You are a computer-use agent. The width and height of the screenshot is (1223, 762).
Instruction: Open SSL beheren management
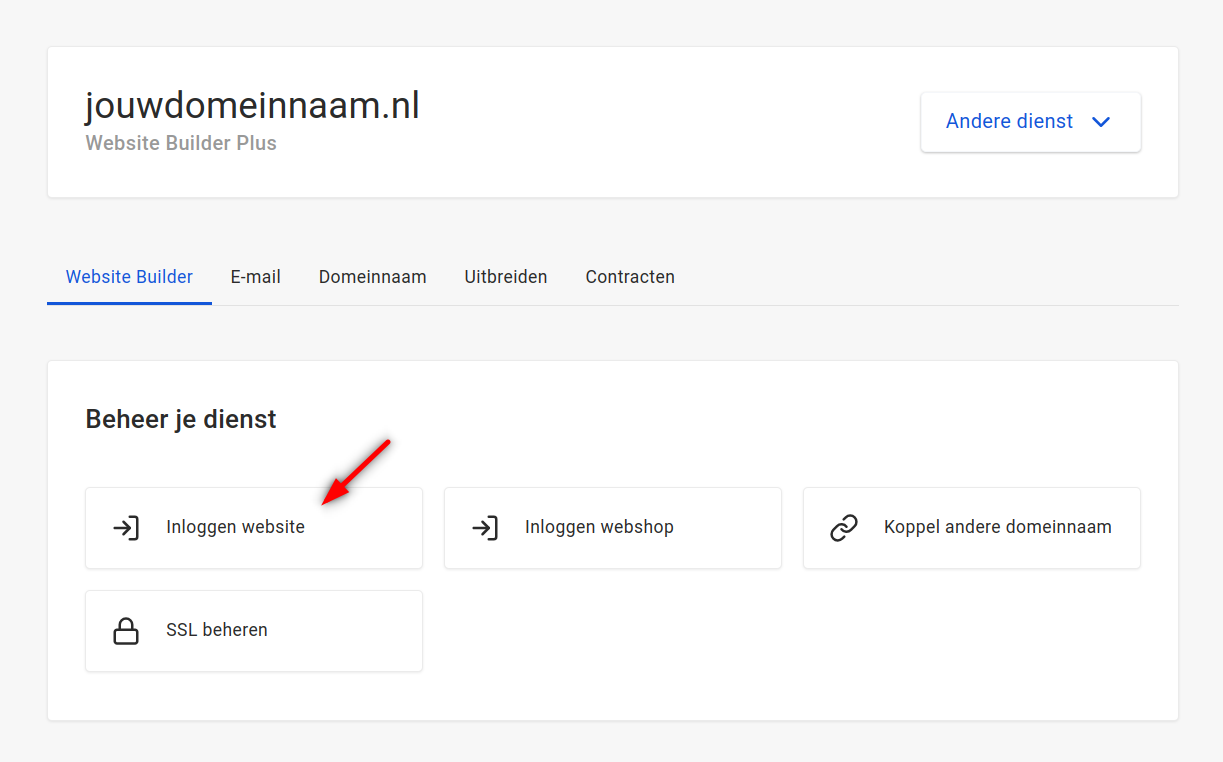[253, 630]
